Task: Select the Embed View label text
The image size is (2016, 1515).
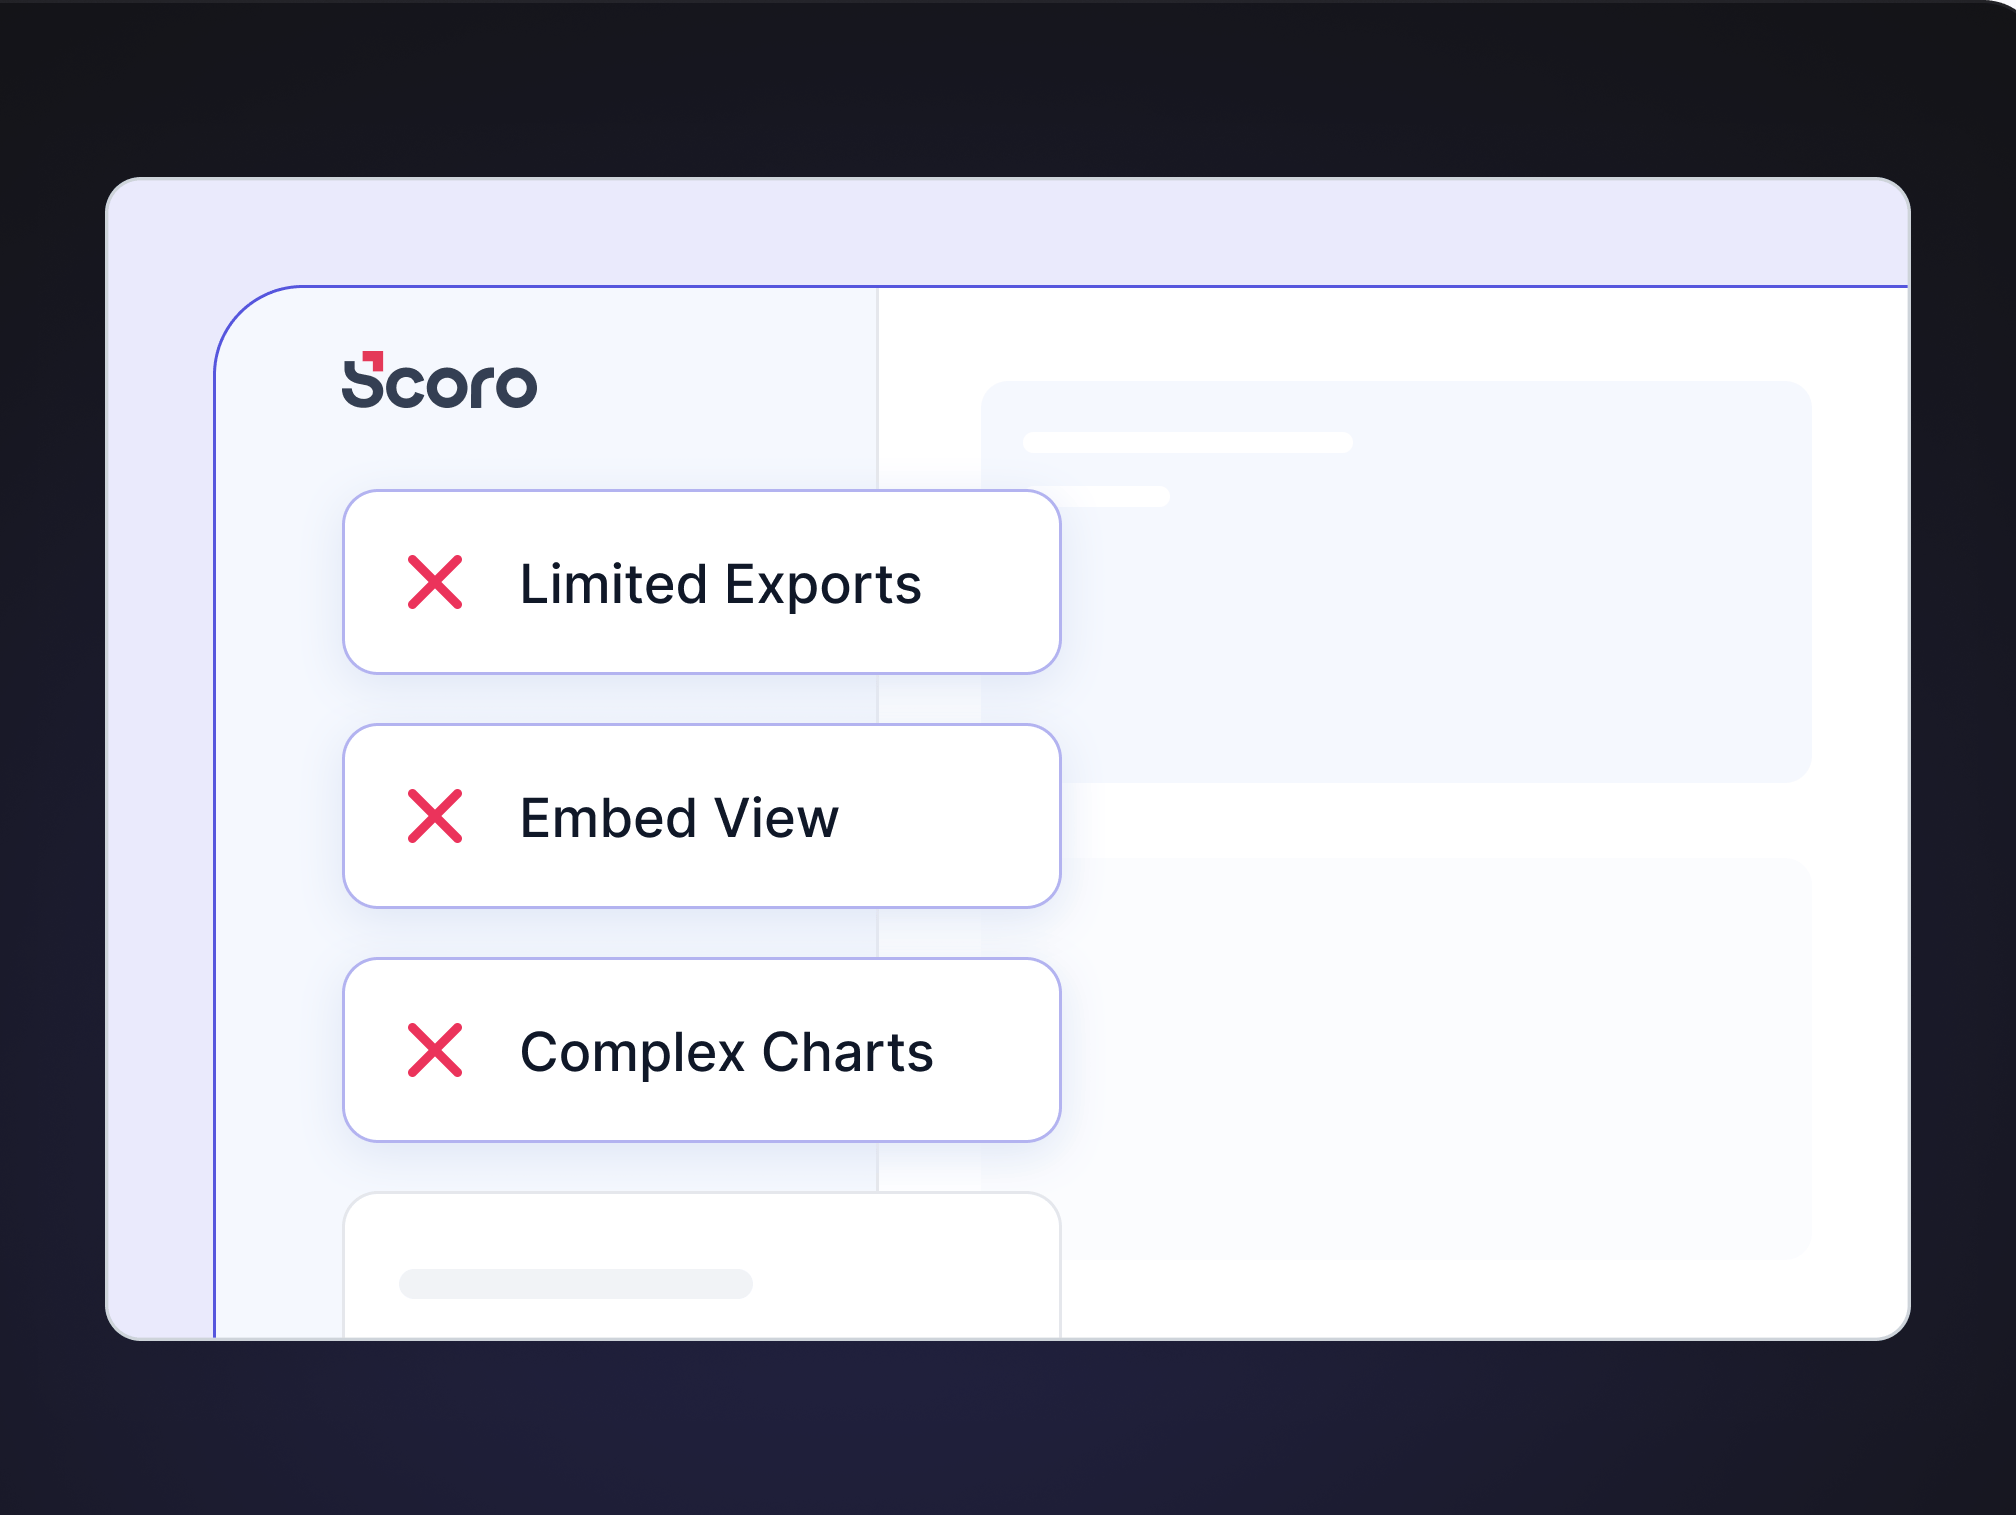Action: tap(679, 818)
